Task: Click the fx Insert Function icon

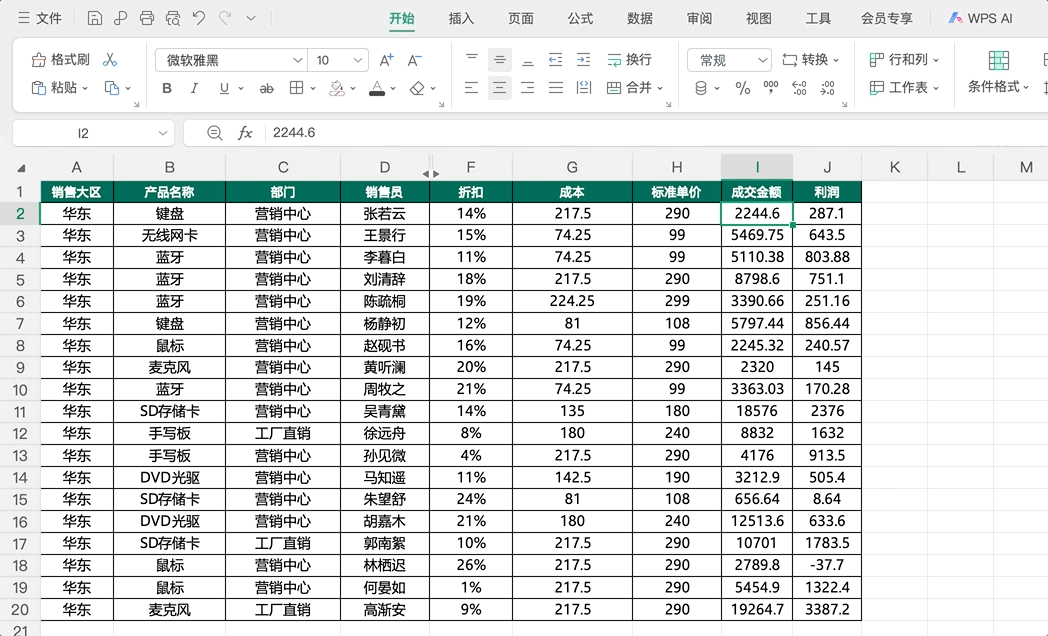Action: pos(245,133)
